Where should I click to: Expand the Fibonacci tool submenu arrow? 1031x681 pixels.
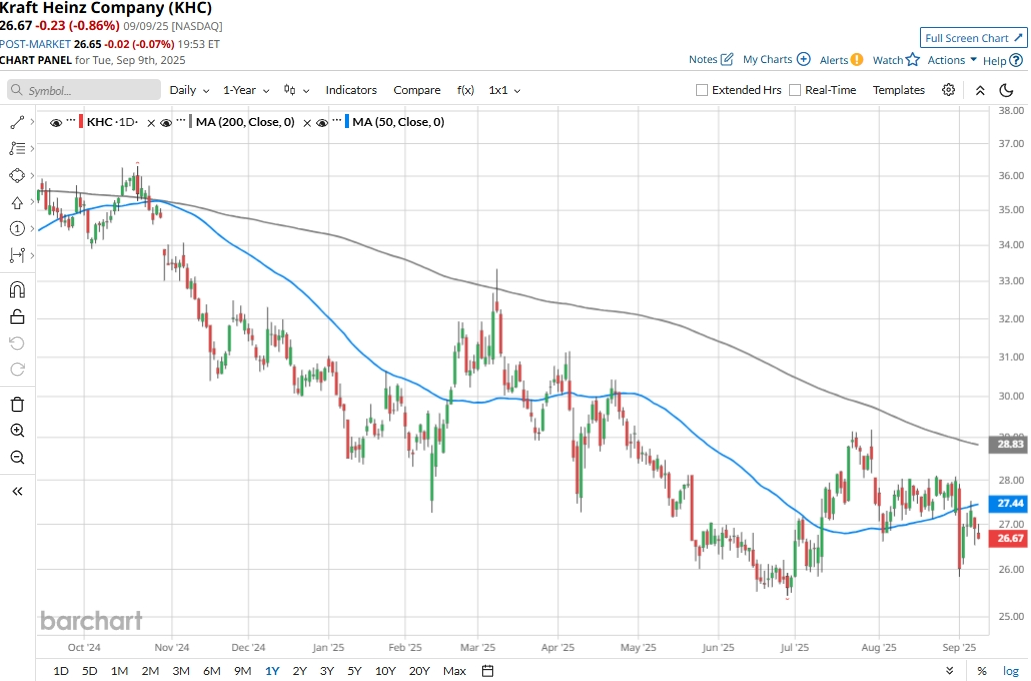point(32,149)
